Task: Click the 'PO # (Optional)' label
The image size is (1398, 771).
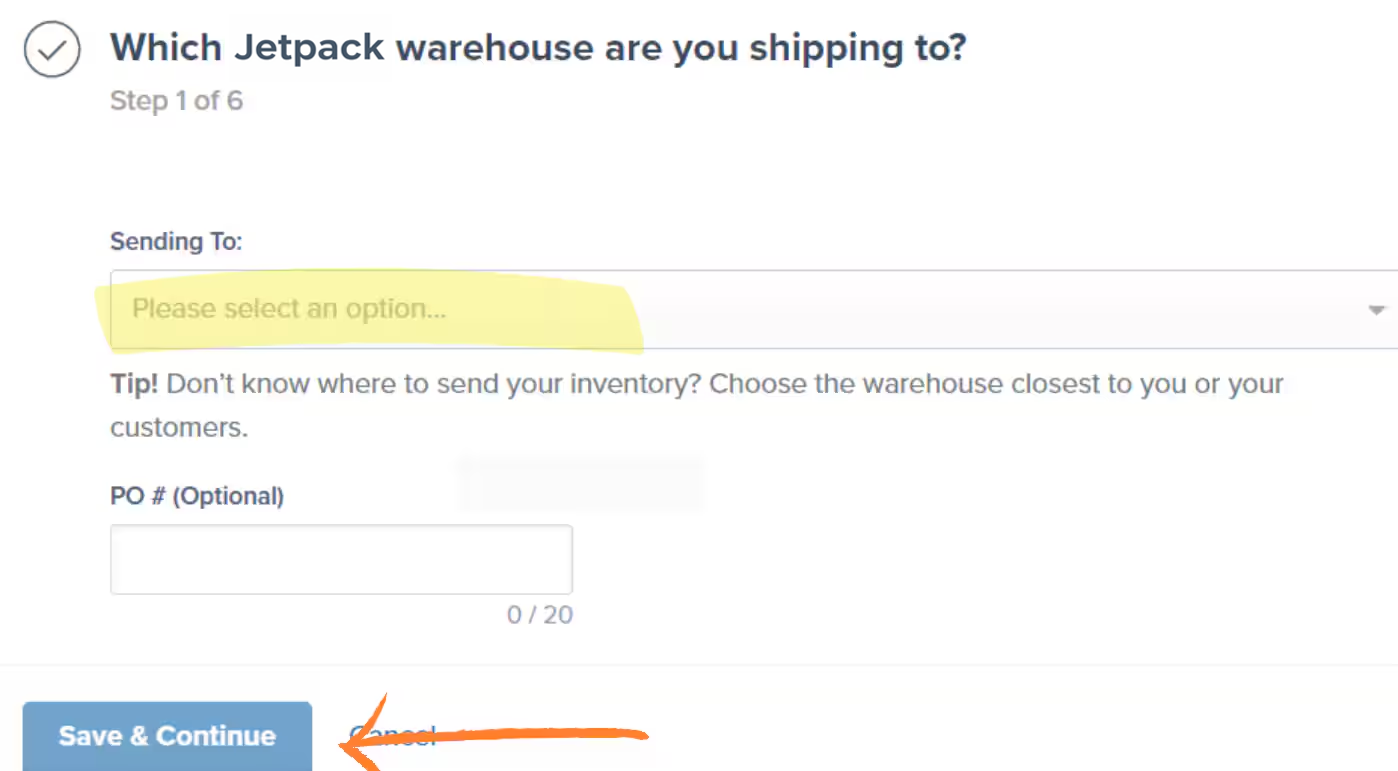Action: click(196, 496)
